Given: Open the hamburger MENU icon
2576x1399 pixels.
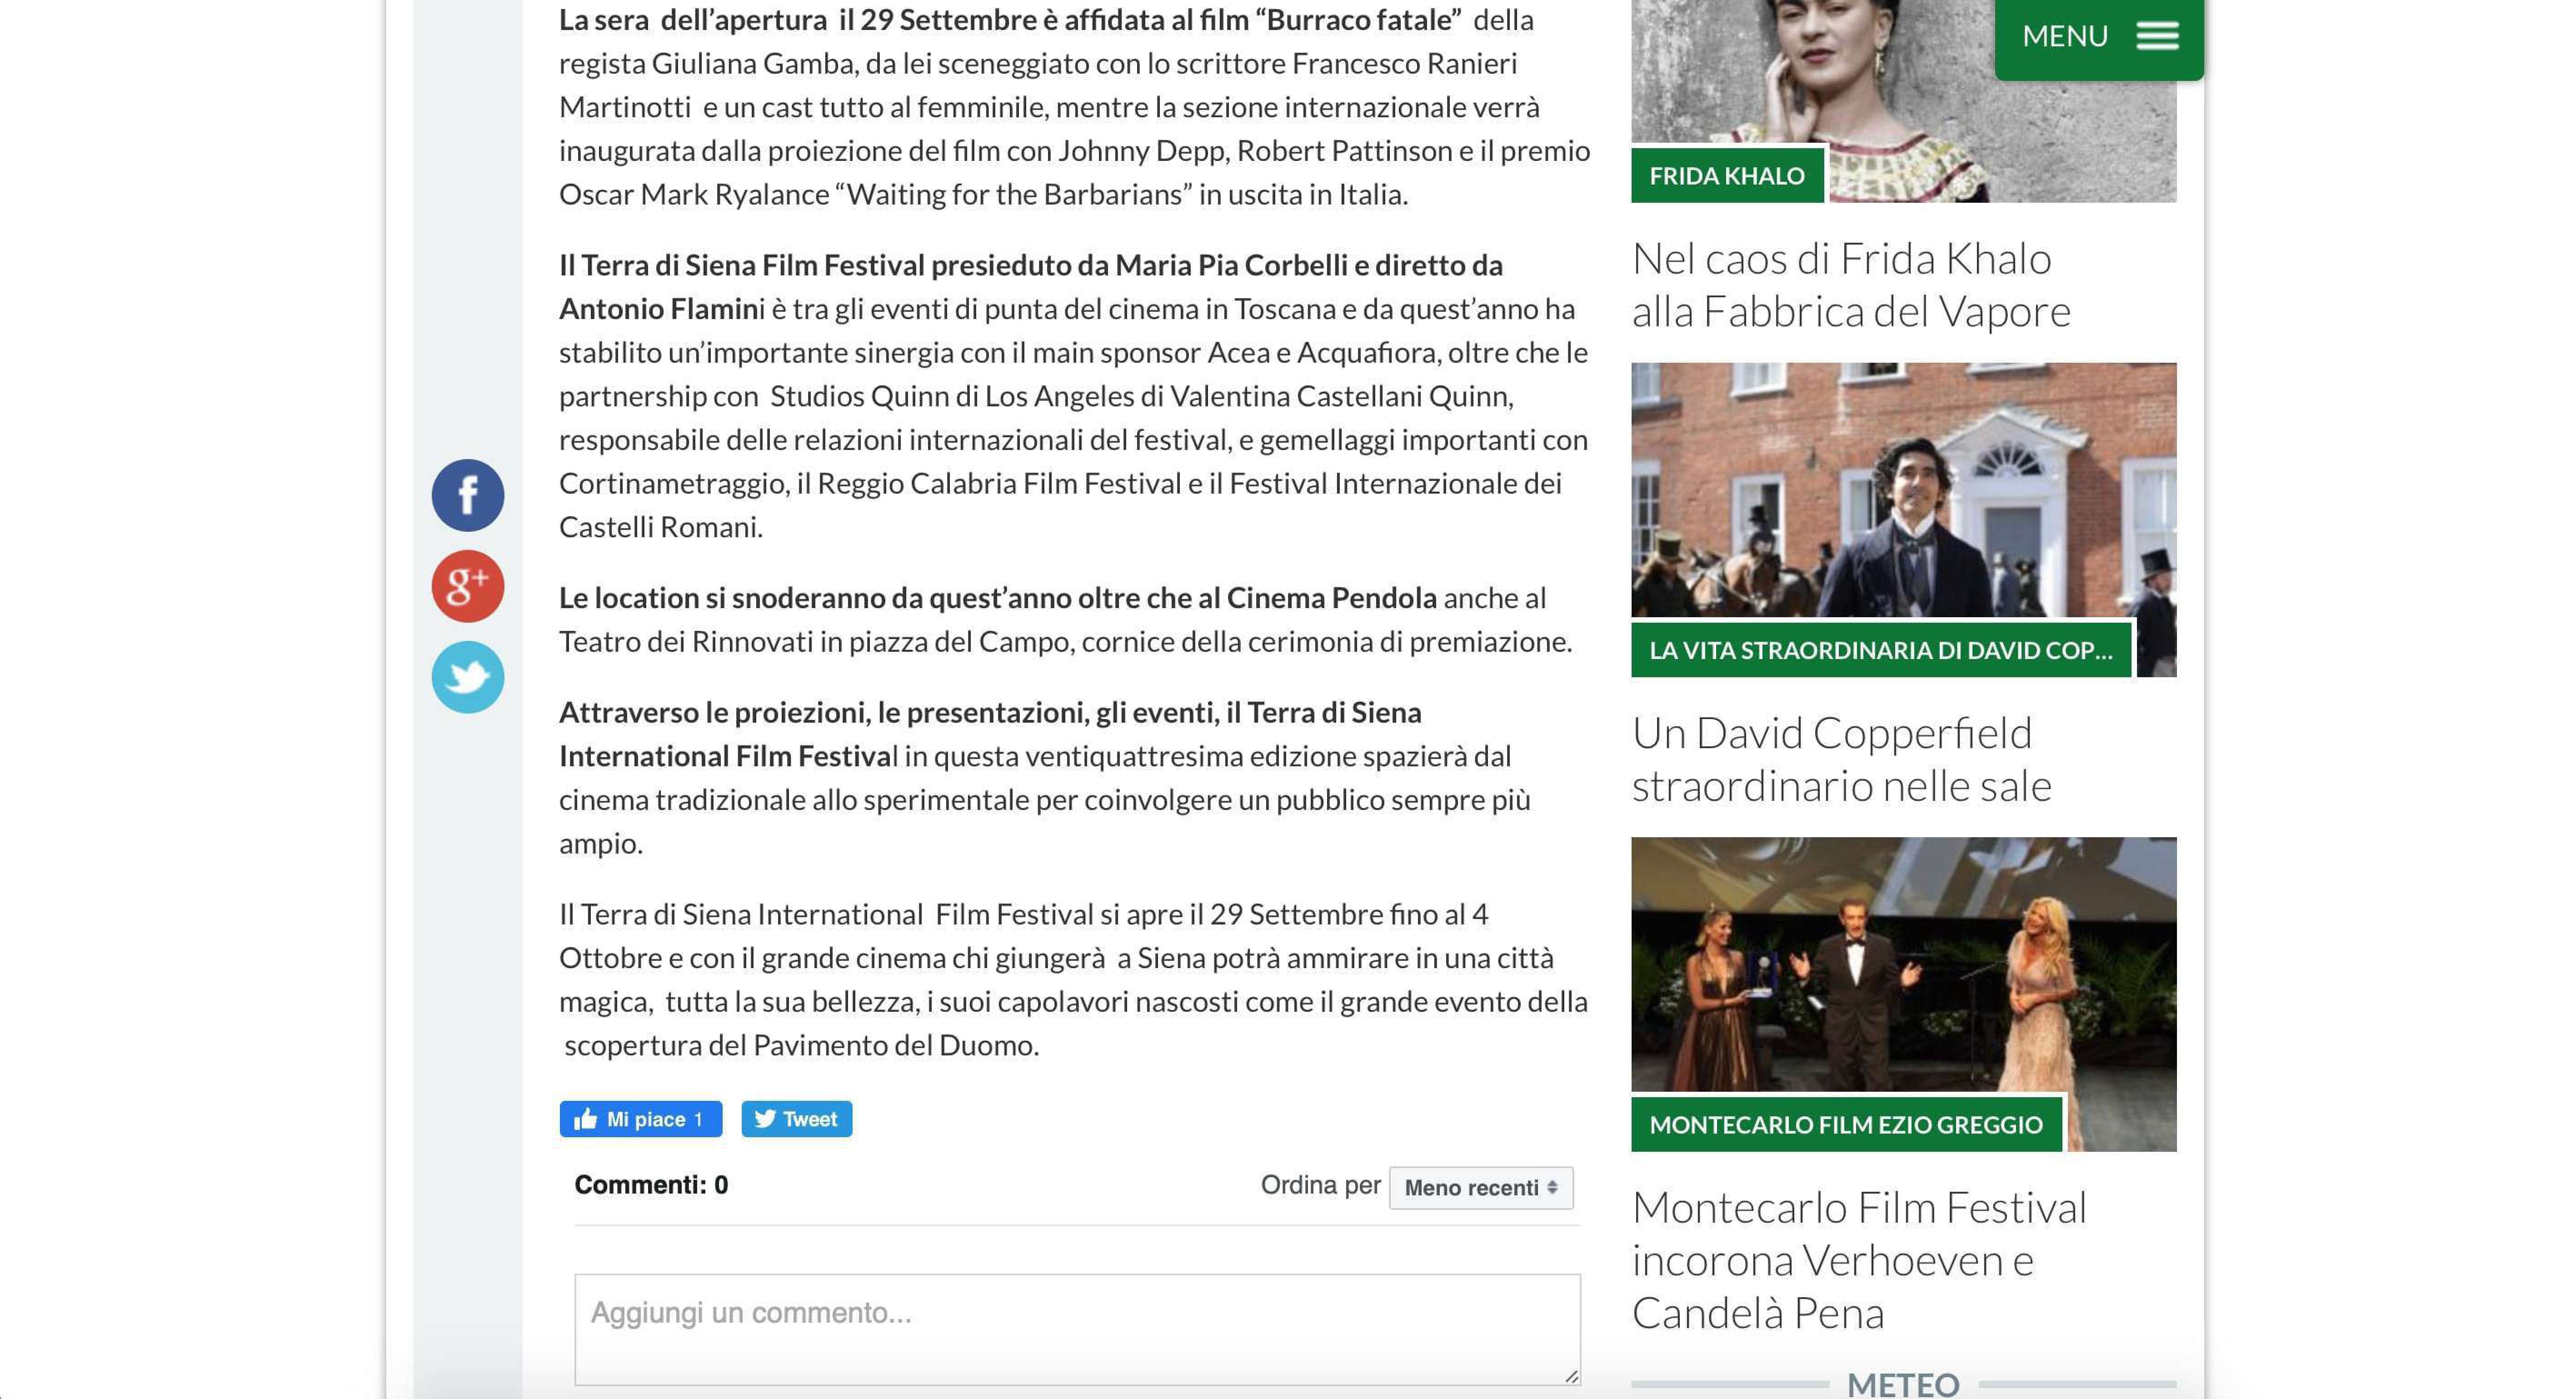Looking at the screenshot, I should [2157, 36].
